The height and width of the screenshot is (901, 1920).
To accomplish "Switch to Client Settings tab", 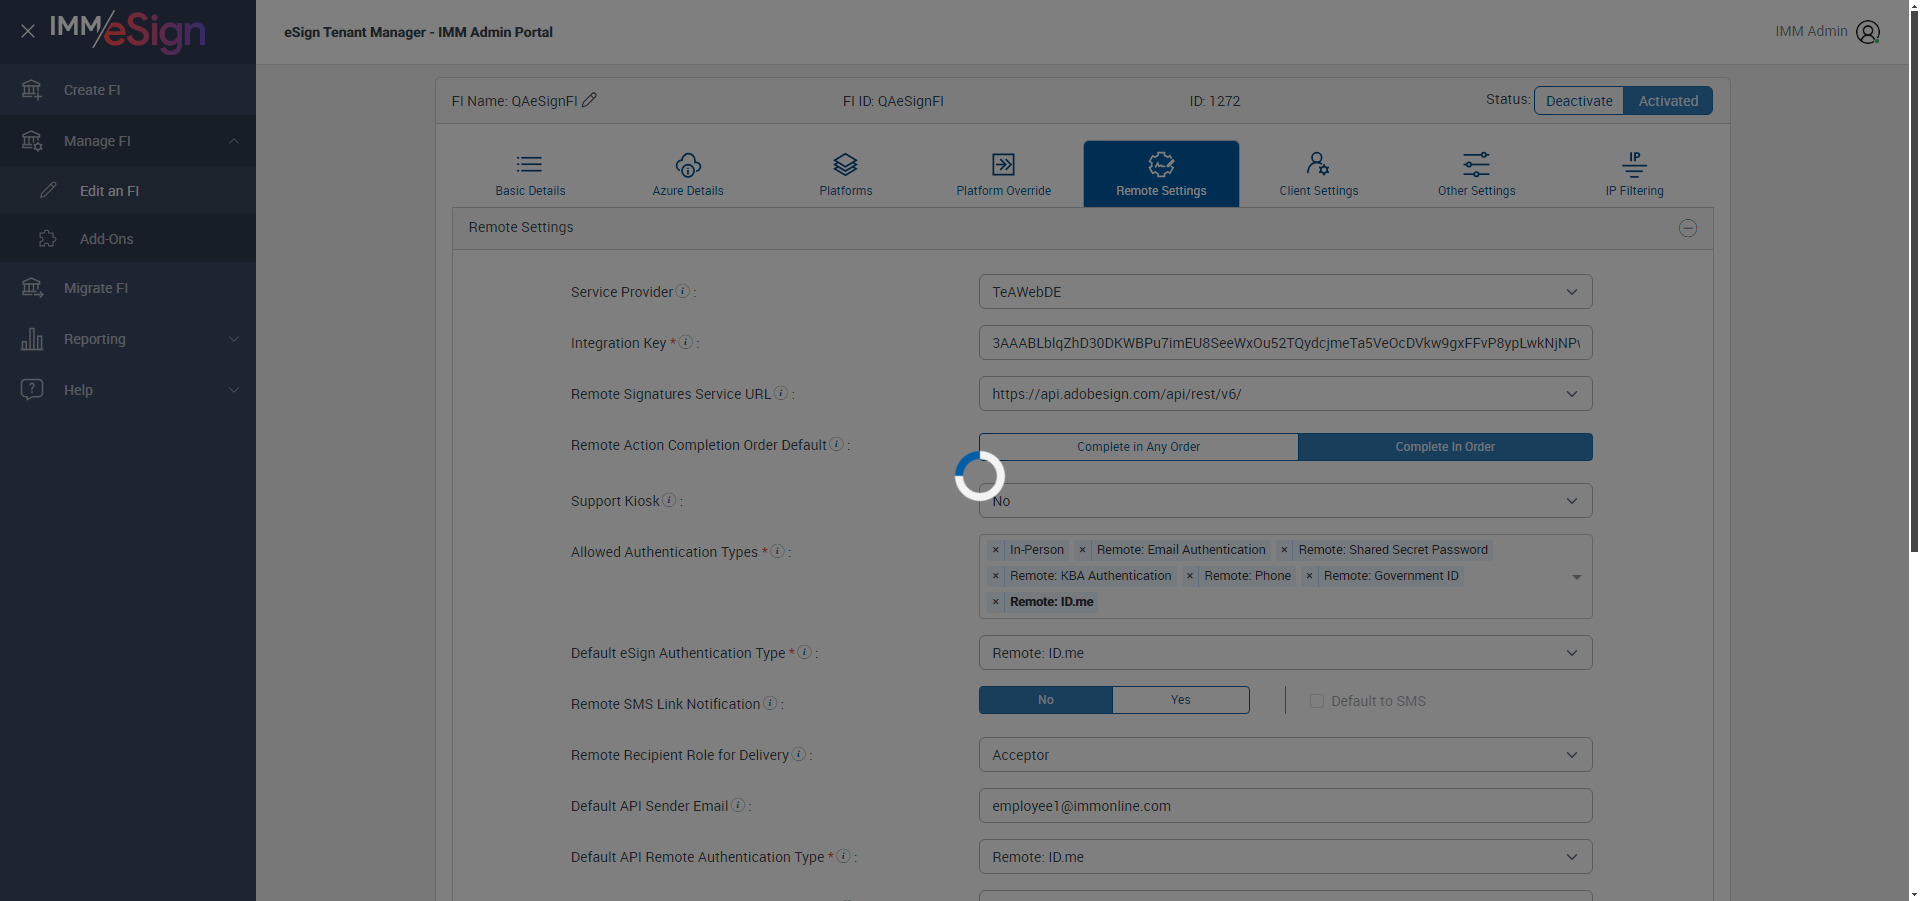I will click(1319, 174).
